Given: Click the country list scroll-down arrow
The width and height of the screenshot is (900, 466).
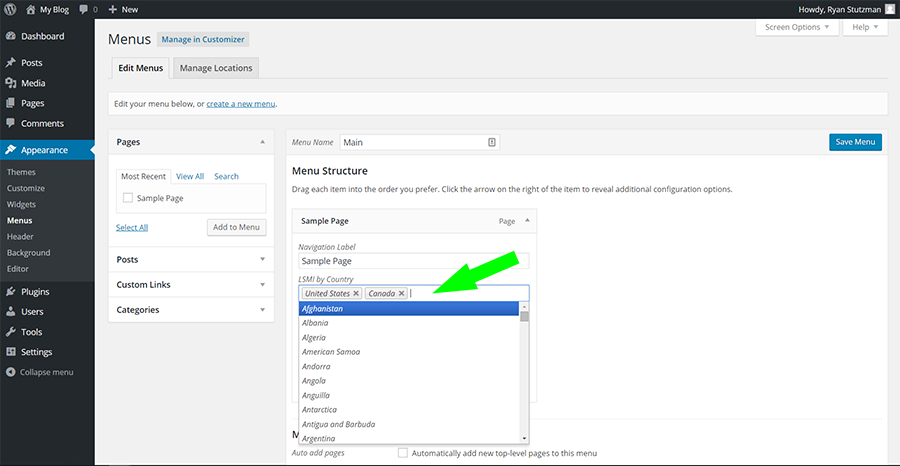Looking at the screenshot, I should (x=524, y=438).
